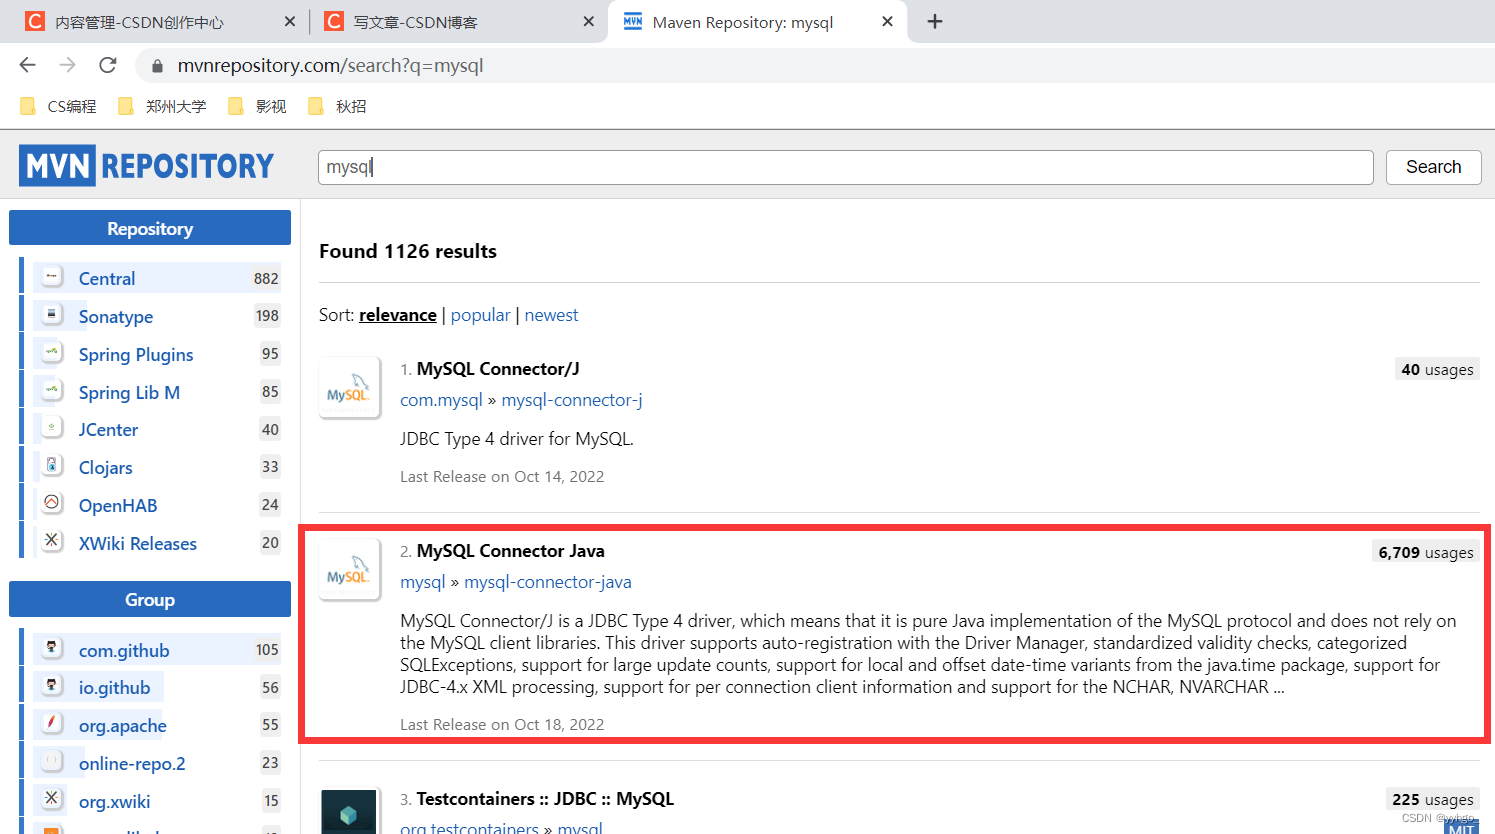Close the Maven Repository tab
This screenshot has width=1495, height=834.
point(887,21)
